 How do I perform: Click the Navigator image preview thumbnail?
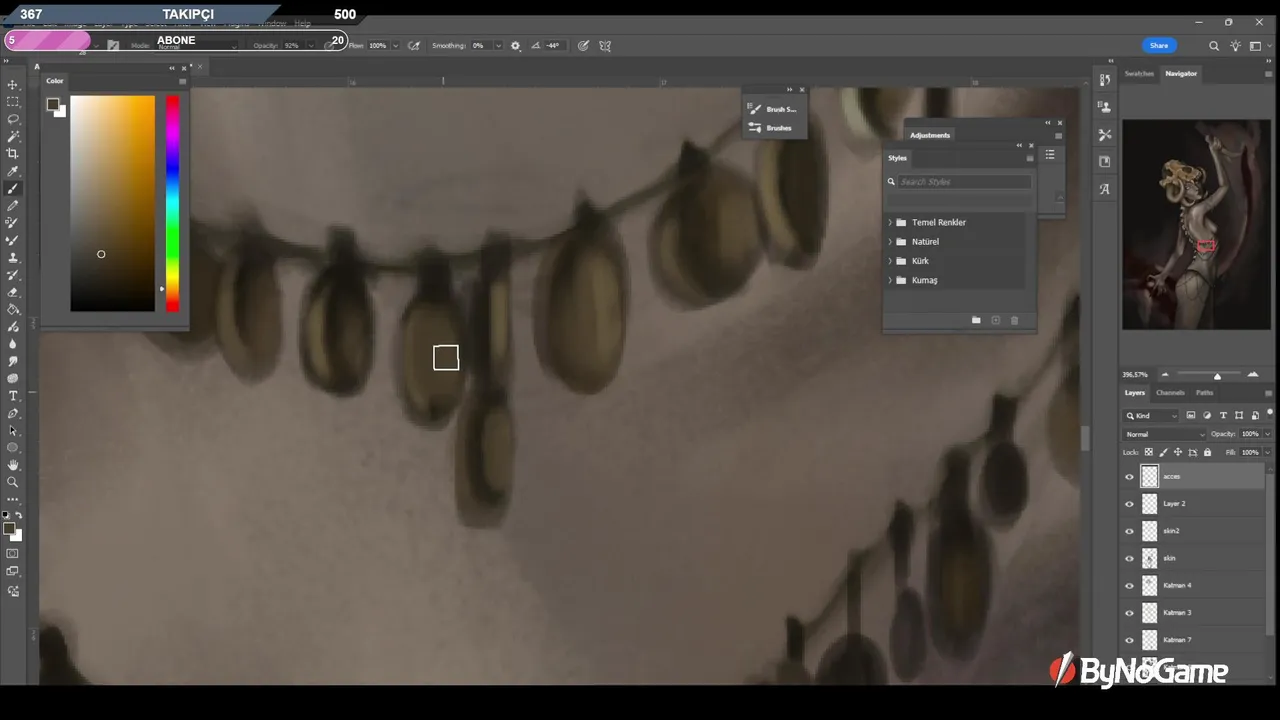tap(1196, 224)
